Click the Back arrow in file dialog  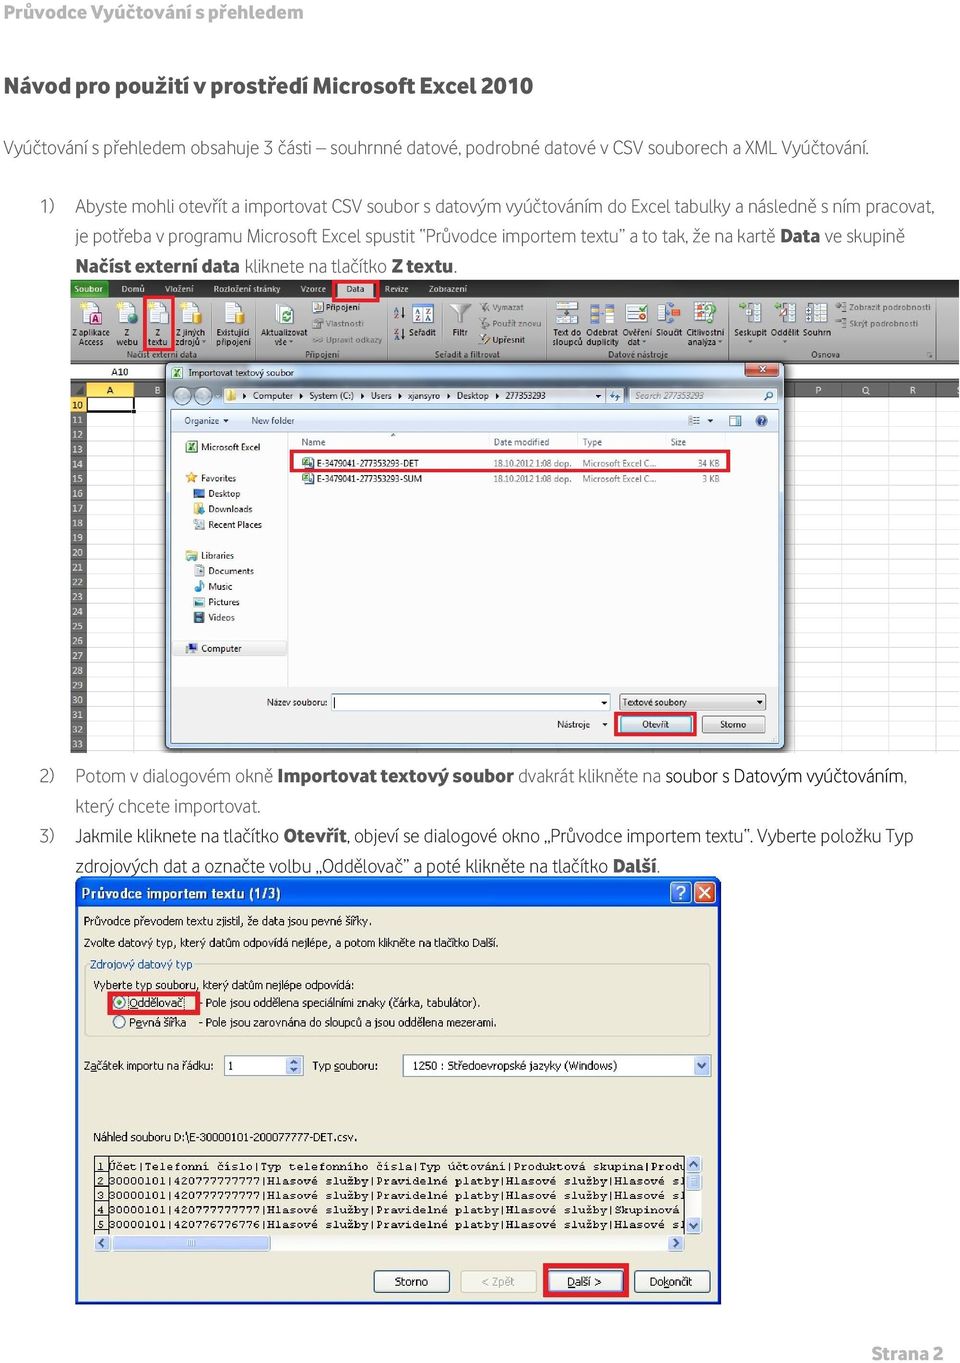tap(184, 396)
